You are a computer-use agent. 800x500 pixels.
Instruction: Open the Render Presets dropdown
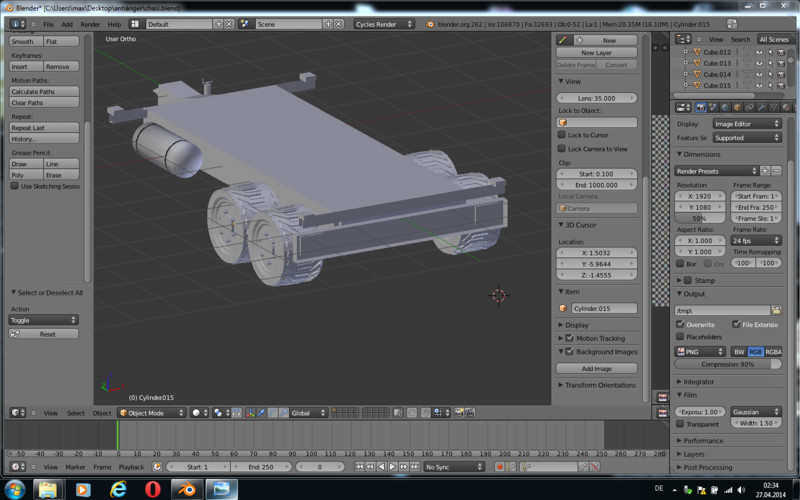(x=716, y=171)
